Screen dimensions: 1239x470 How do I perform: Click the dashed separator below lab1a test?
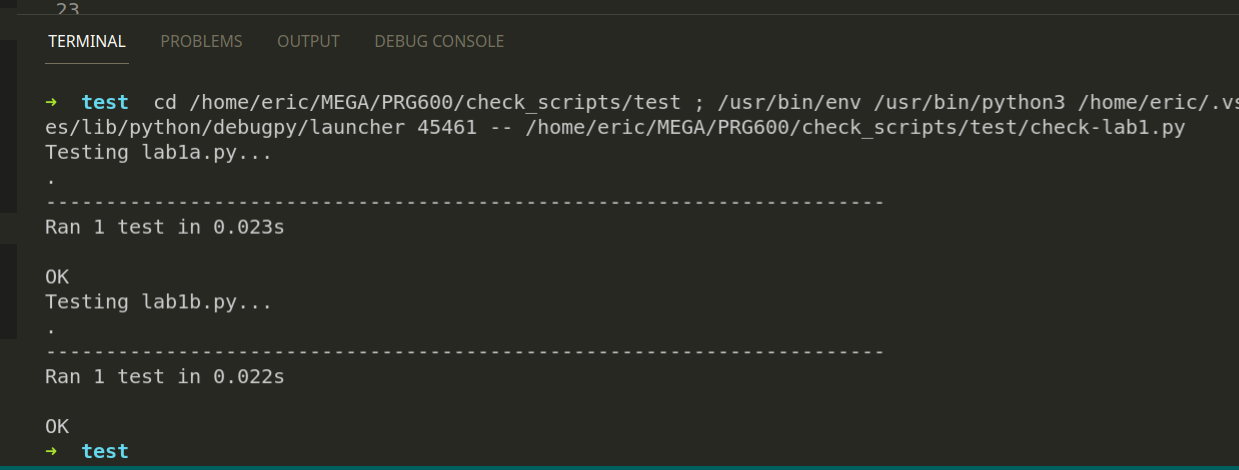pos(464,203)
